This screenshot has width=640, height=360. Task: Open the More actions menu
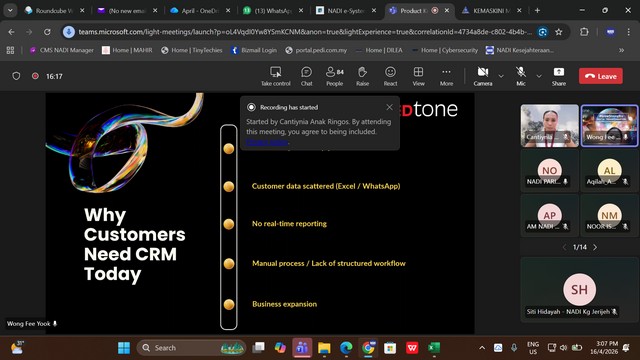[446, 76]
